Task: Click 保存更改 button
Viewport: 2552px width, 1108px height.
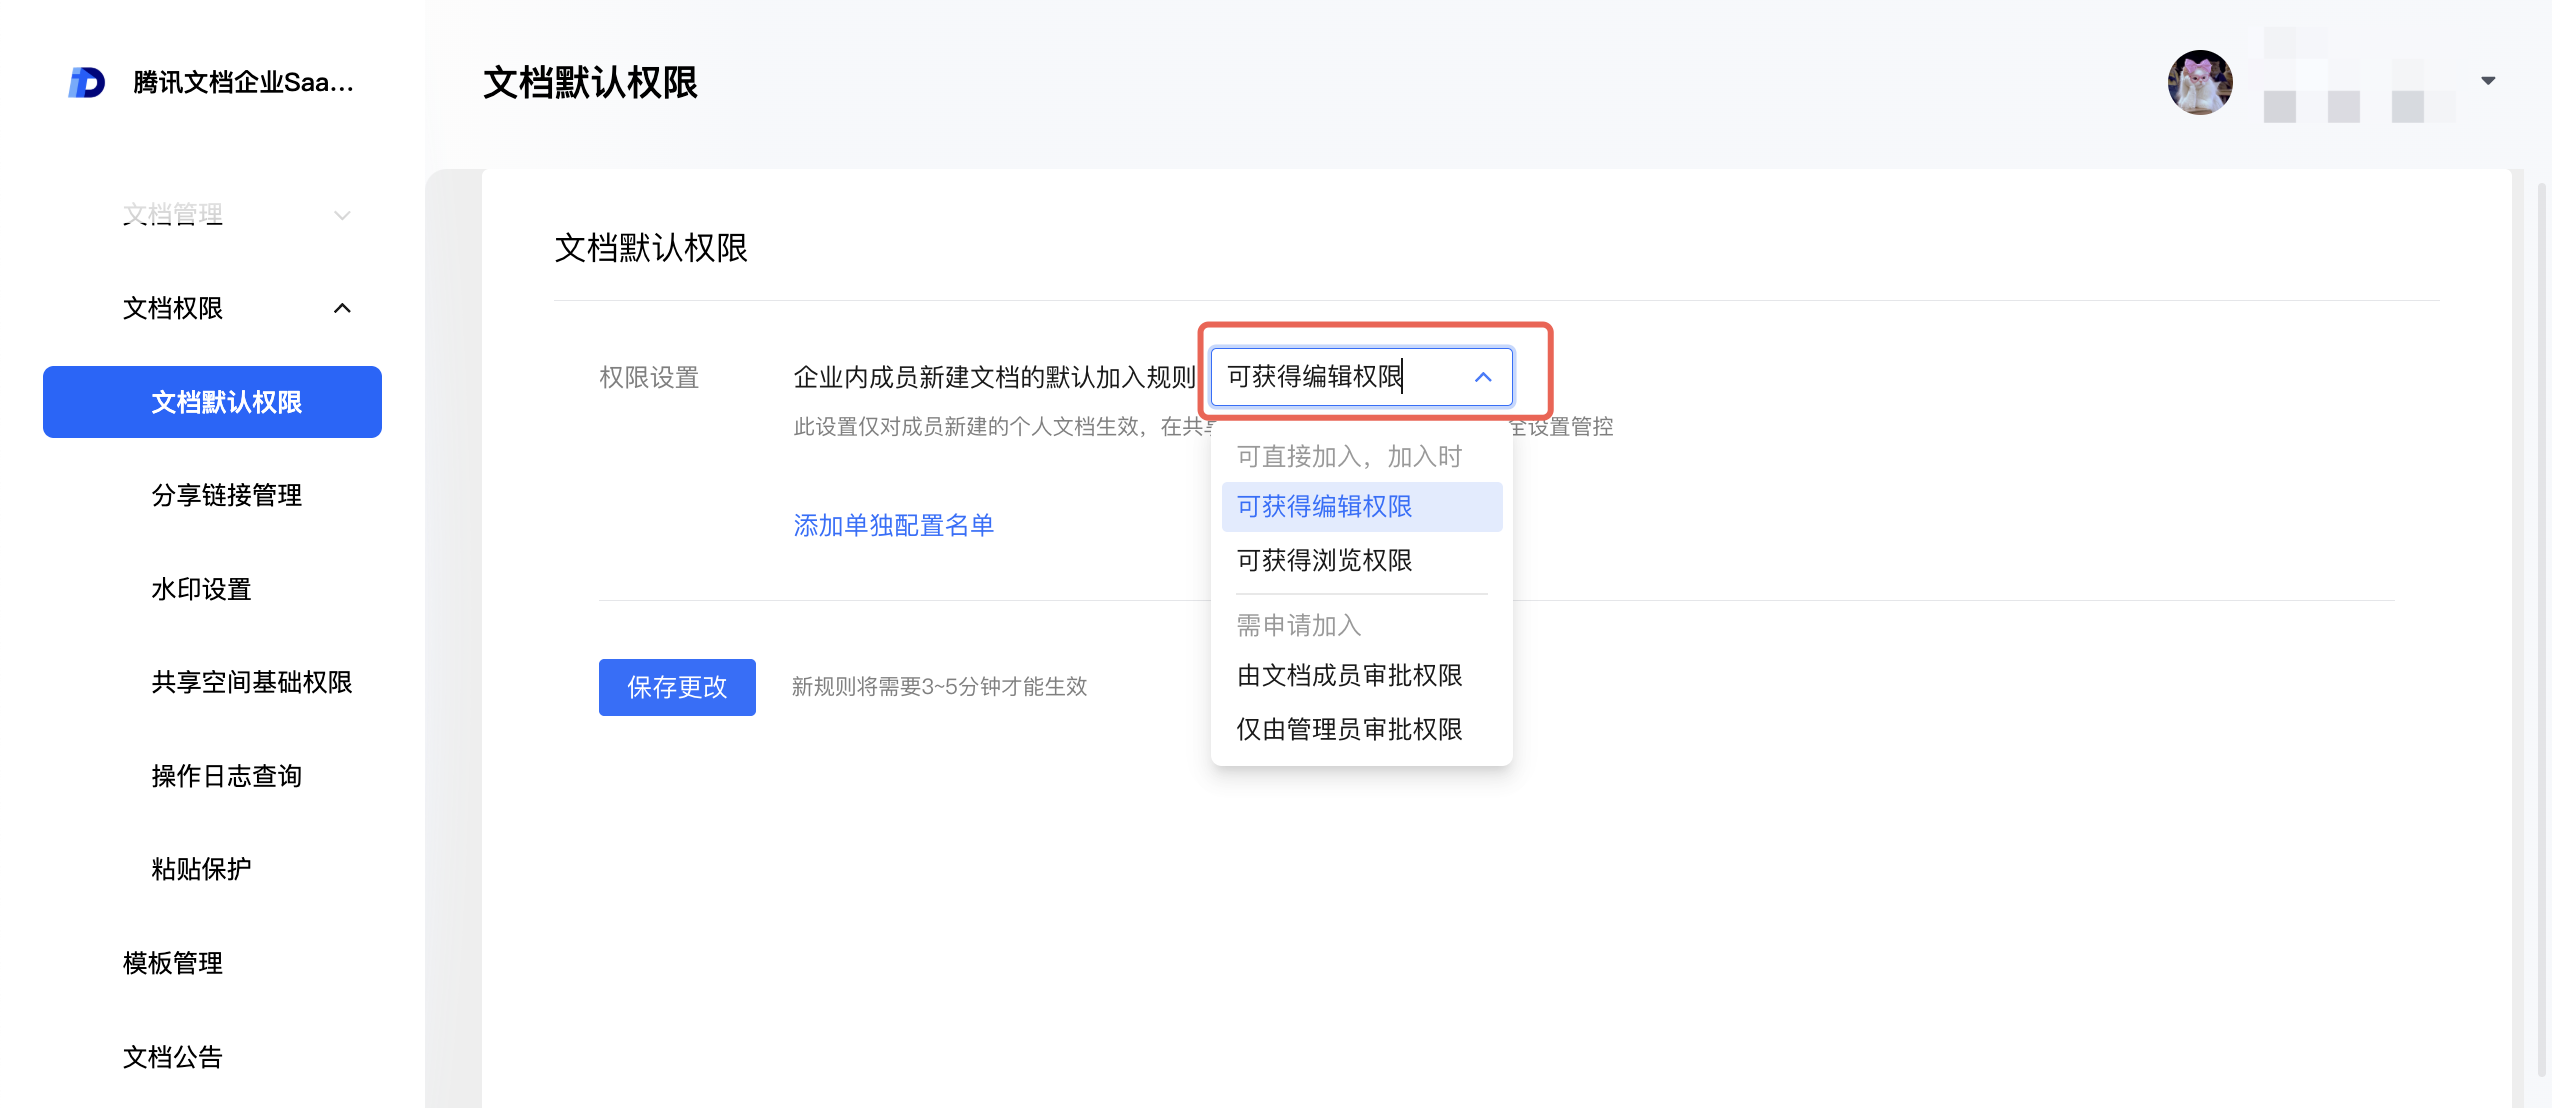Action: click(x=677, y=687)
